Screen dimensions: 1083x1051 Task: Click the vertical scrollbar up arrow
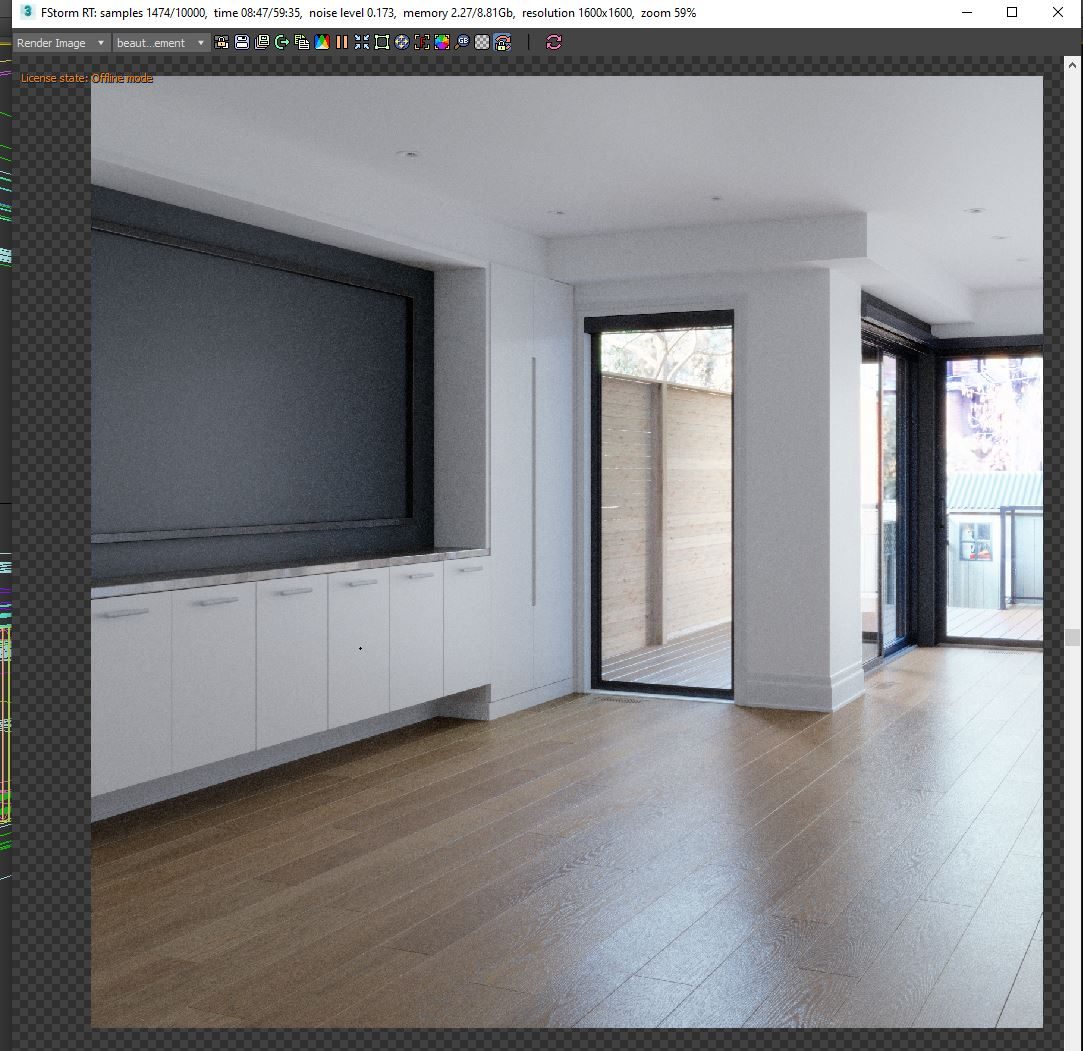[x=1072, y=65]
